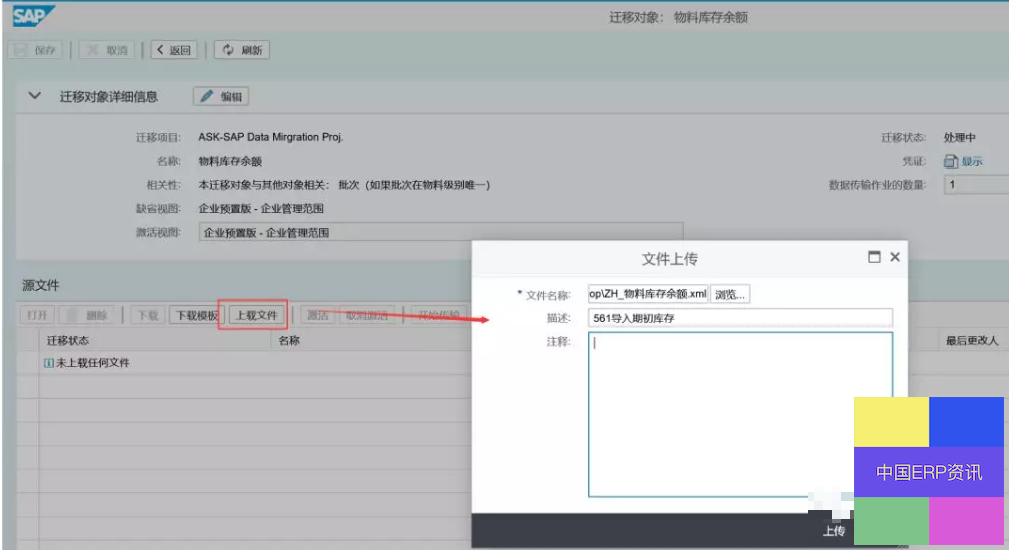Click the 激活 button
The height and width of the screenshot is (550, 1009).
(318, 315)
